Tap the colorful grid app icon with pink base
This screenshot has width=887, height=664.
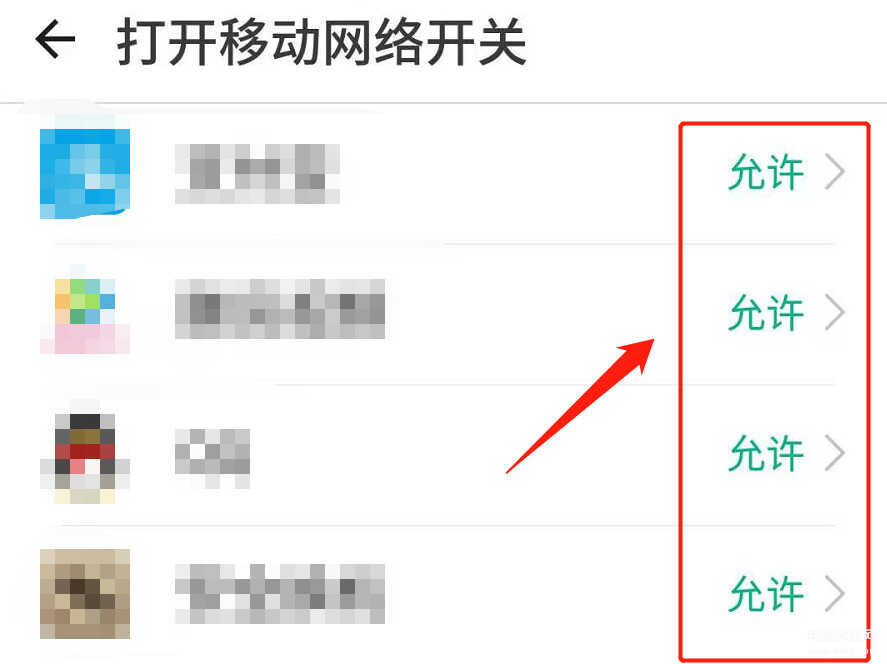85,315
